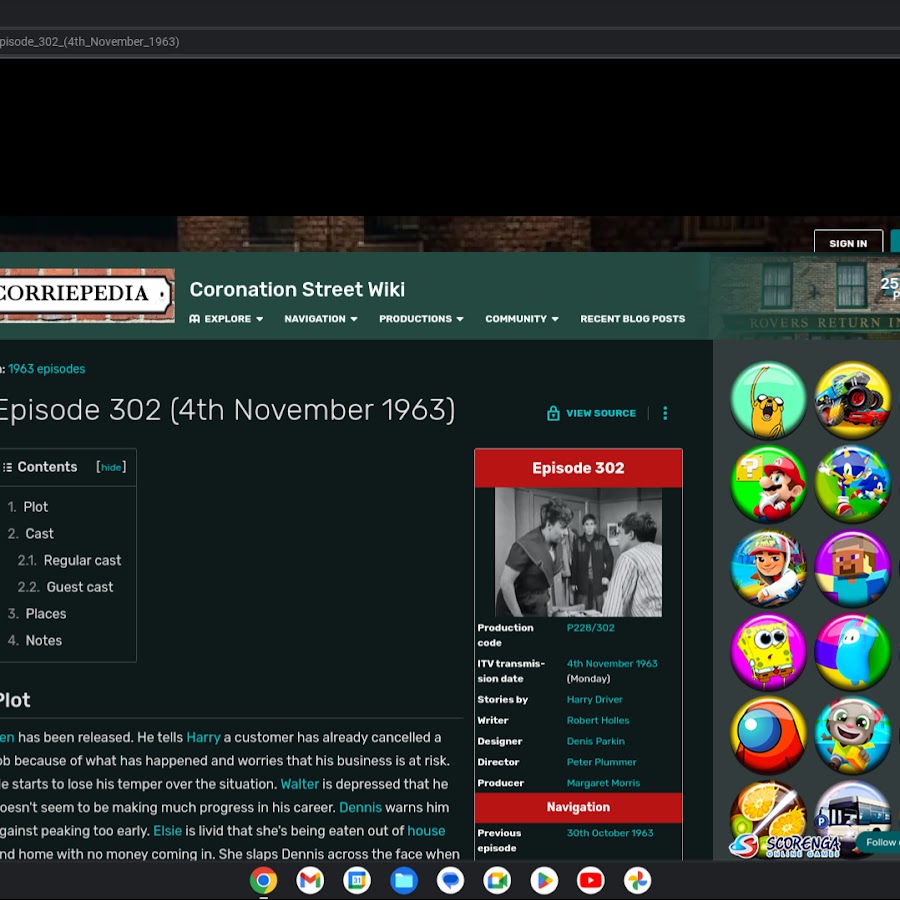Click the Scorenga Online Games logo

tap(785, 845)
